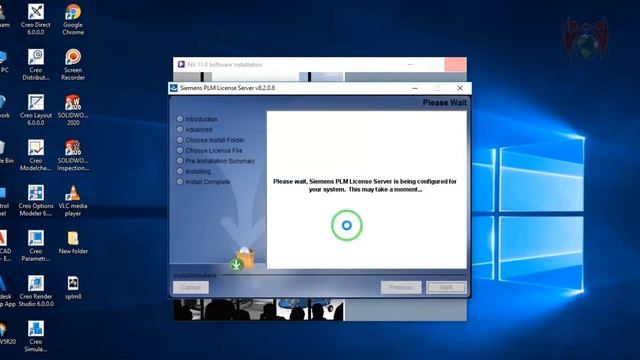Open the Creo Simulate desktop shortcut
The width and height of the screenshot is (640, 360).
tap(36, 336)
